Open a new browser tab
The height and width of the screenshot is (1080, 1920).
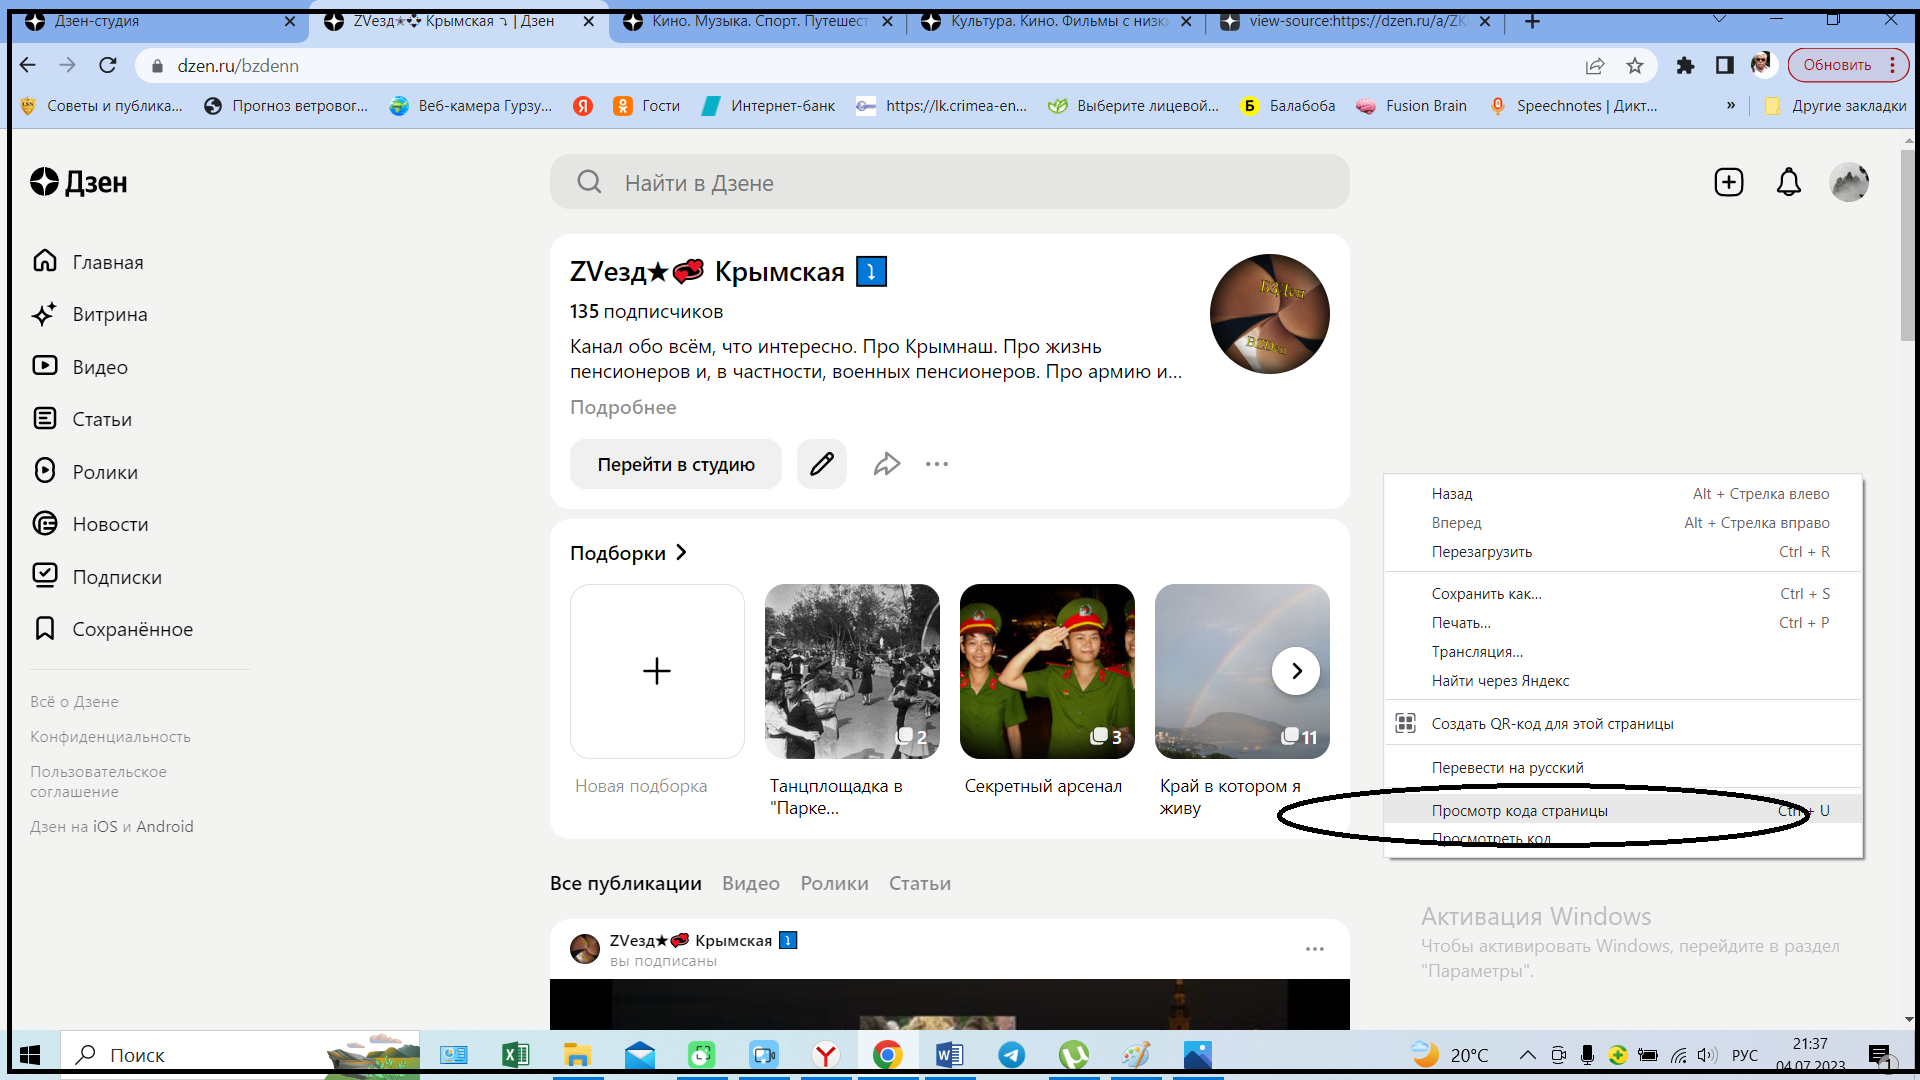click(x=1532, y=21)
